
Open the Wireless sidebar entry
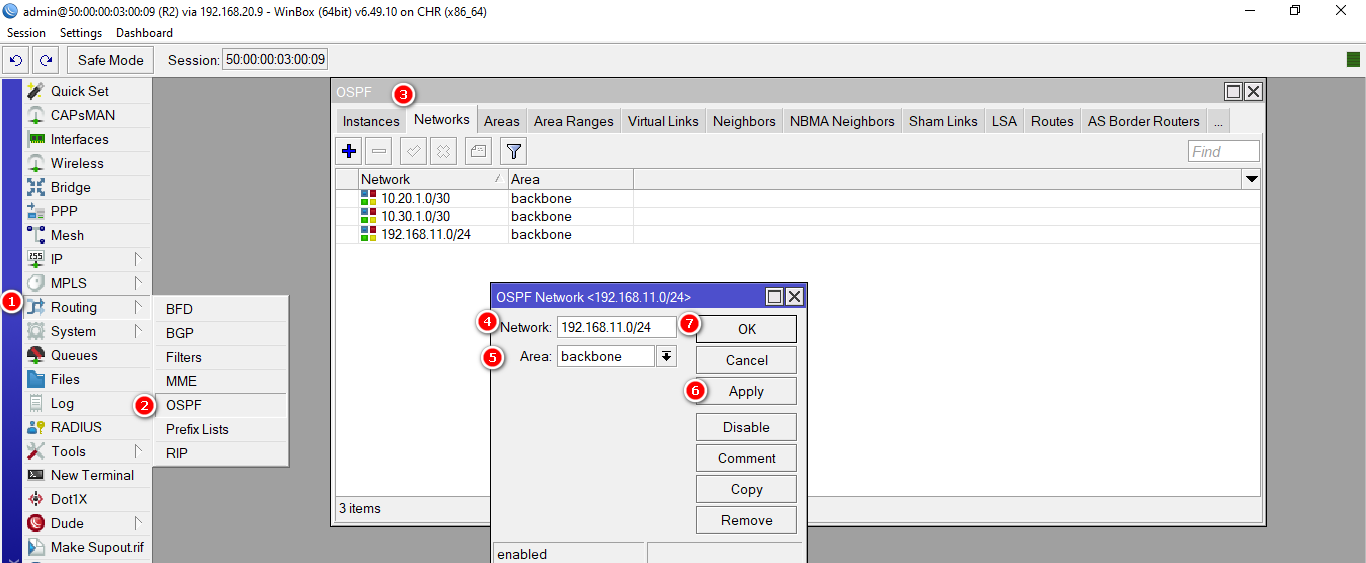click(87, 163)
